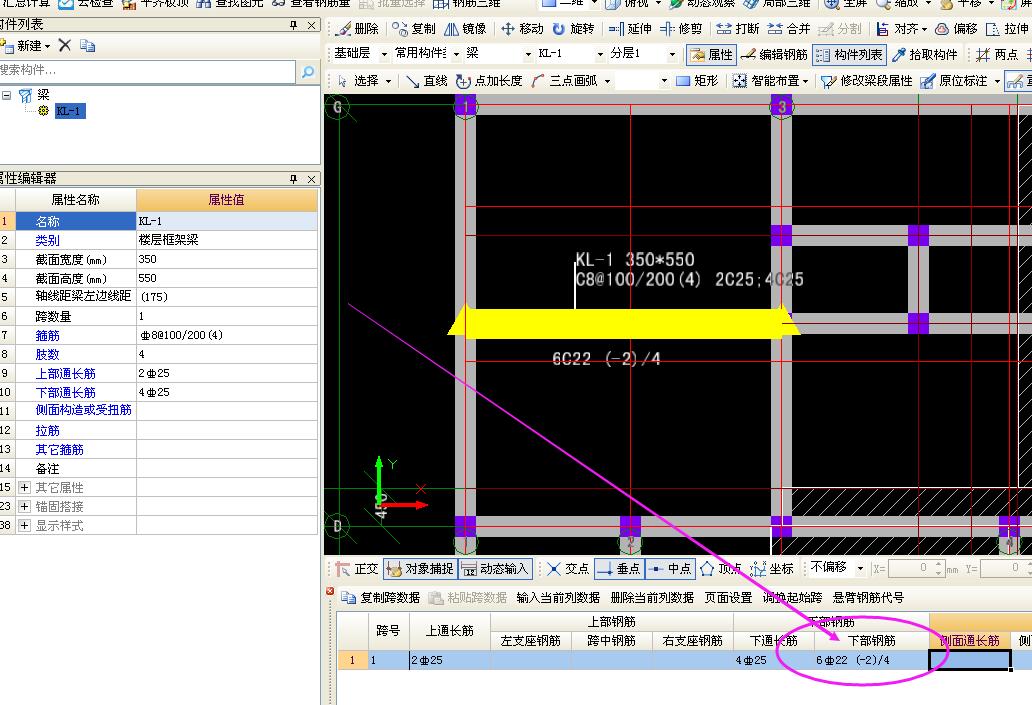
Task: Click the 复制 (copy) tool
Action: pos(414,29)
